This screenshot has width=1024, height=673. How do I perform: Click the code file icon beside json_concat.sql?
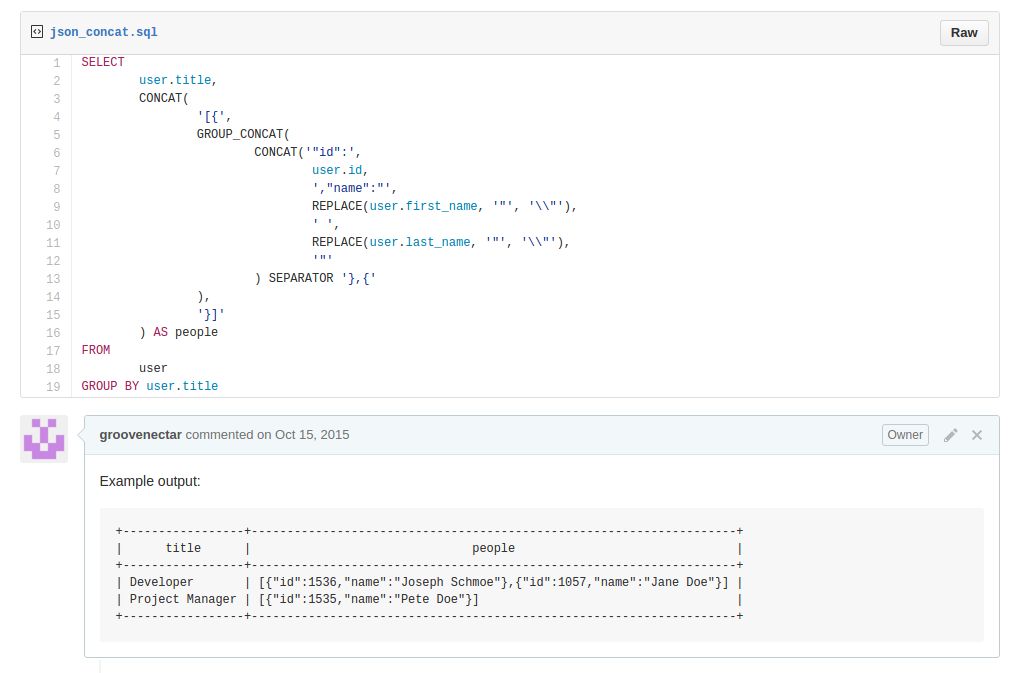tap(37, 32)
